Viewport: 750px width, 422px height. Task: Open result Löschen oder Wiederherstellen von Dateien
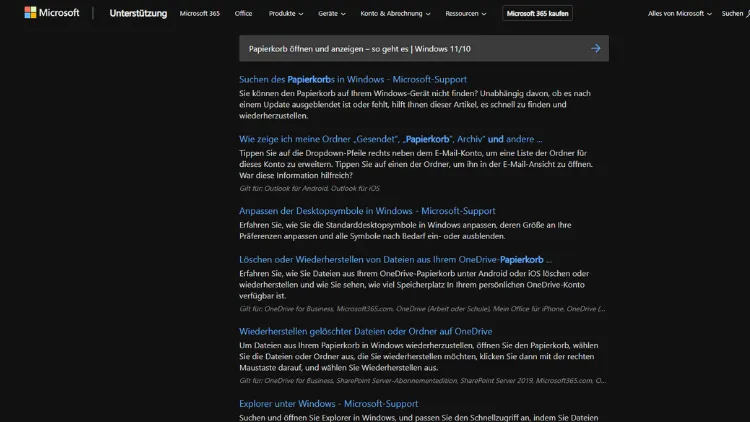(x=395, y=260)
